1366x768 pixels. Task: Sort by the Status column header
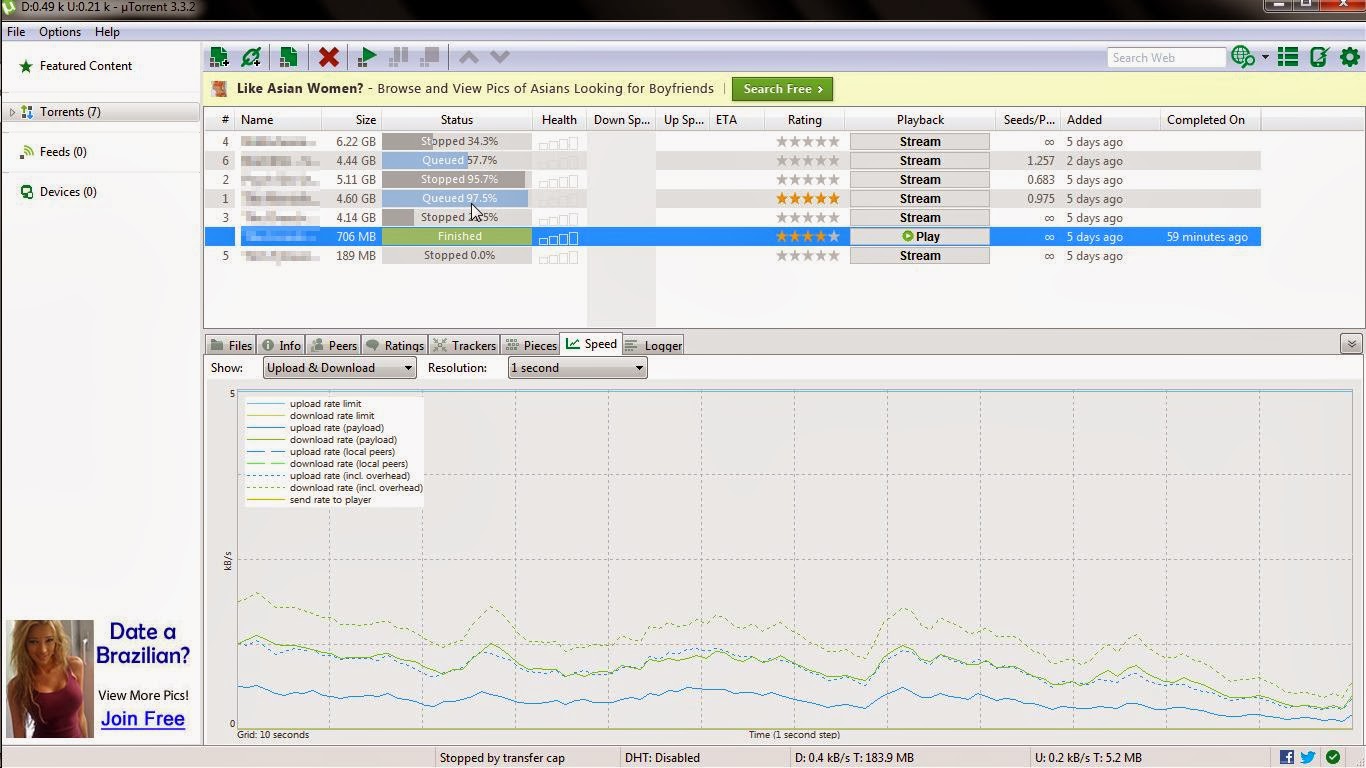pyautogui.click(x=457, y=120)
